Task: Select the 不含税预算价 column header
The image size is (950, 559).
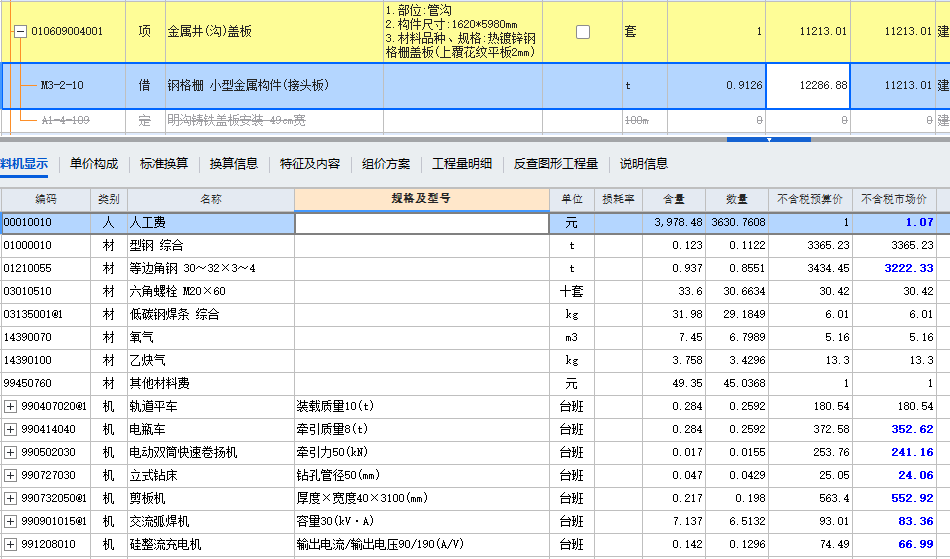Action: [810, 199]
